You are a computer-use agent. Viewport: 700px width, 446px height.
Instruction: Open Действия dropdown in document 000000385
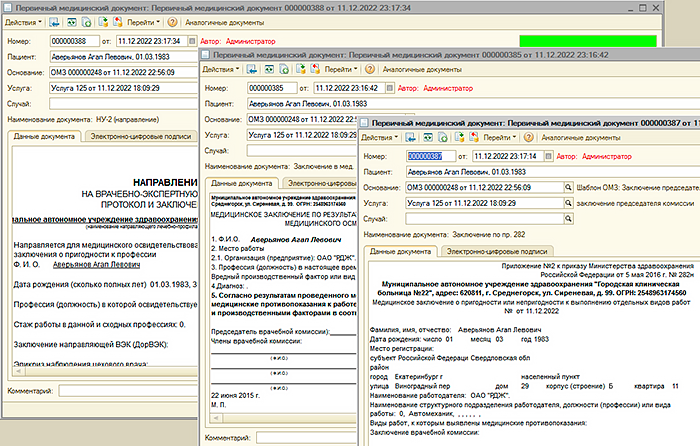221,70
